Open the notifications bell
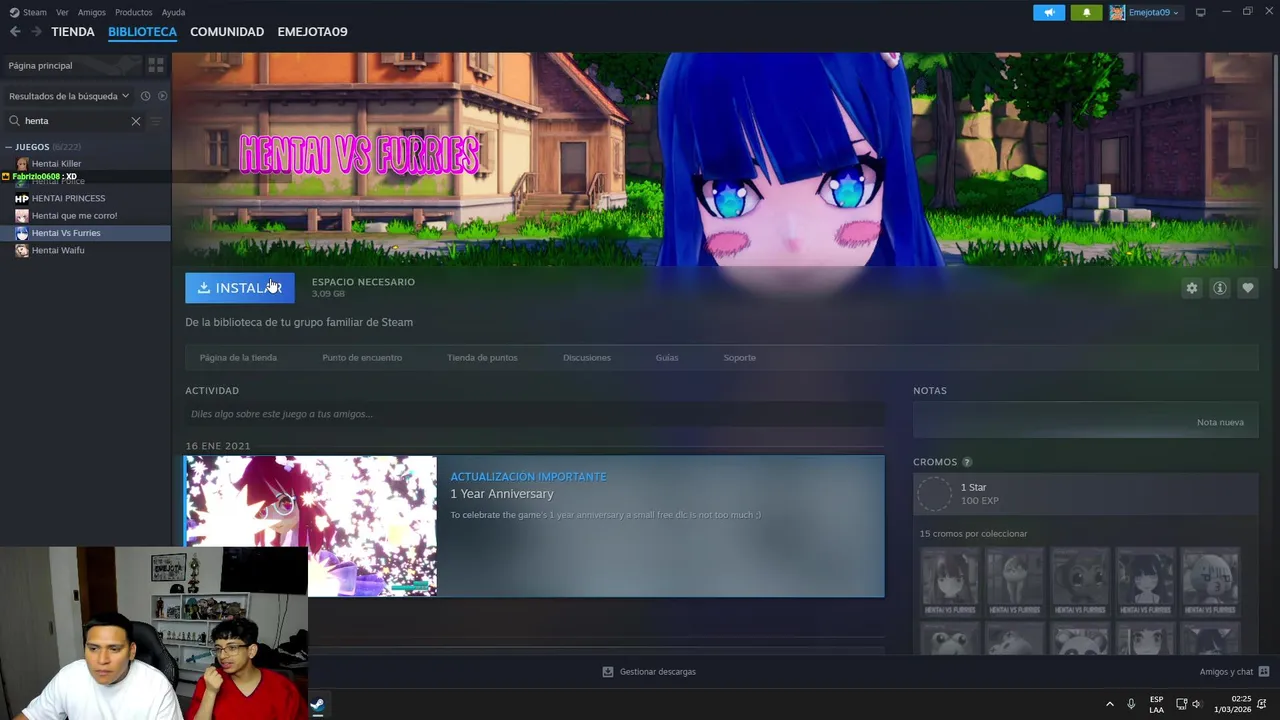This screenshot has width=1280, height=720. tap(1087, 12)
